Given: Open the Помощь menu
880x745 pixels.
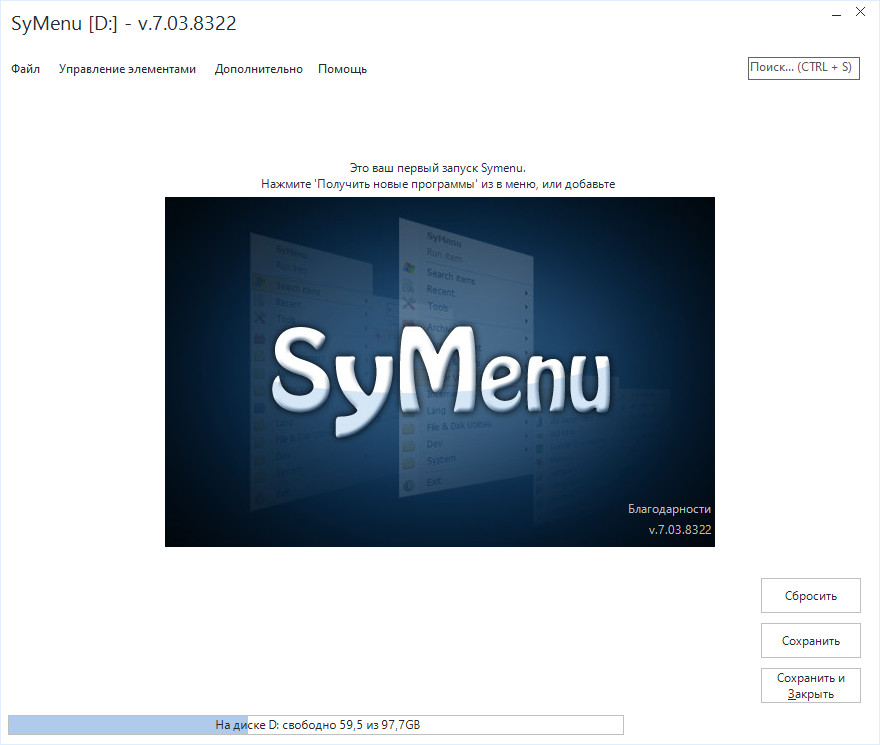Looking at the screenshot, I should coord(342,69).
